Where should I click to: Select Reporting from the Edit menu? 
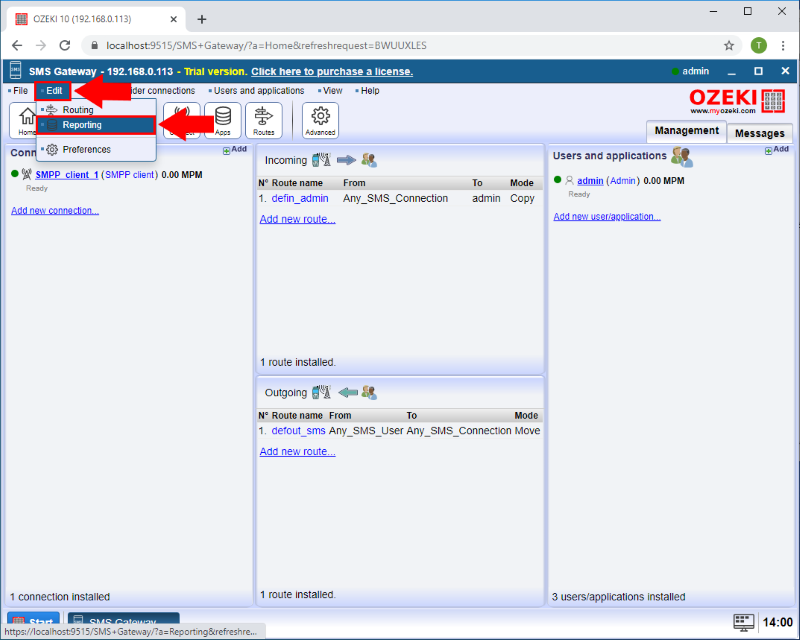[x=96, y=125]
